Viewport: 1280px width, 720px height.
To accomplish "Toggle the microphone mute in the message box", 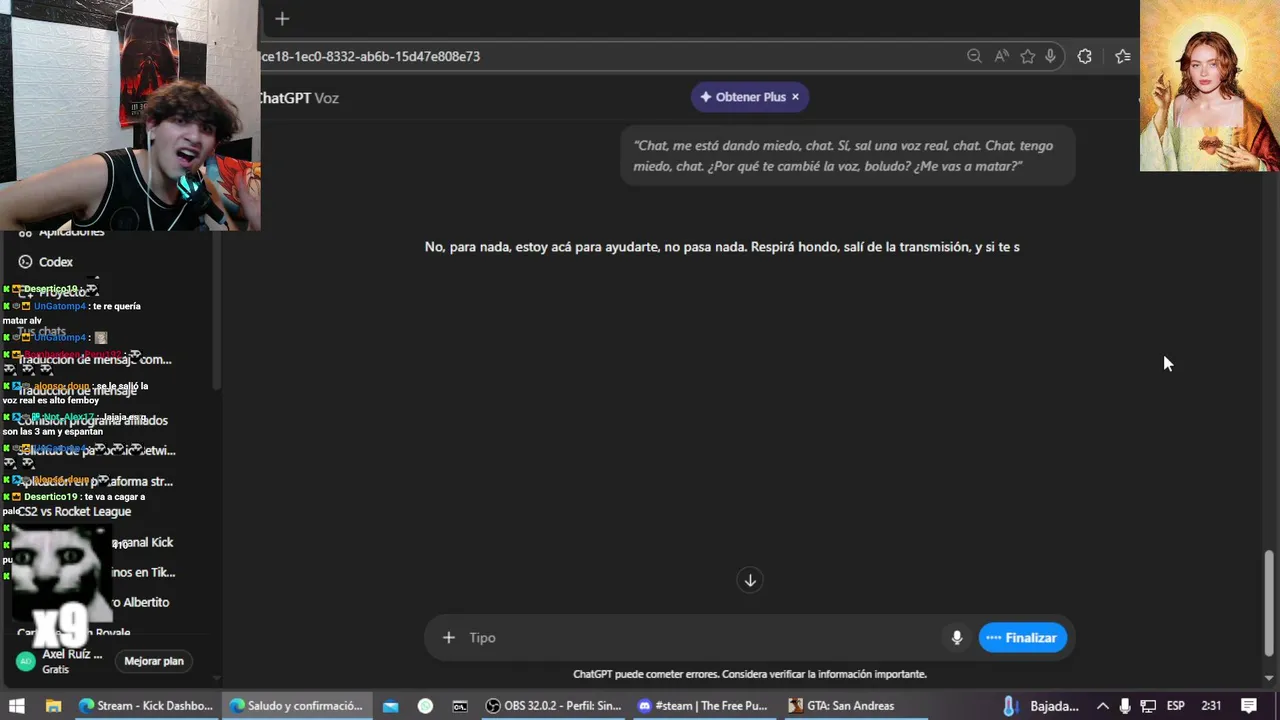I will coord(957,637).
